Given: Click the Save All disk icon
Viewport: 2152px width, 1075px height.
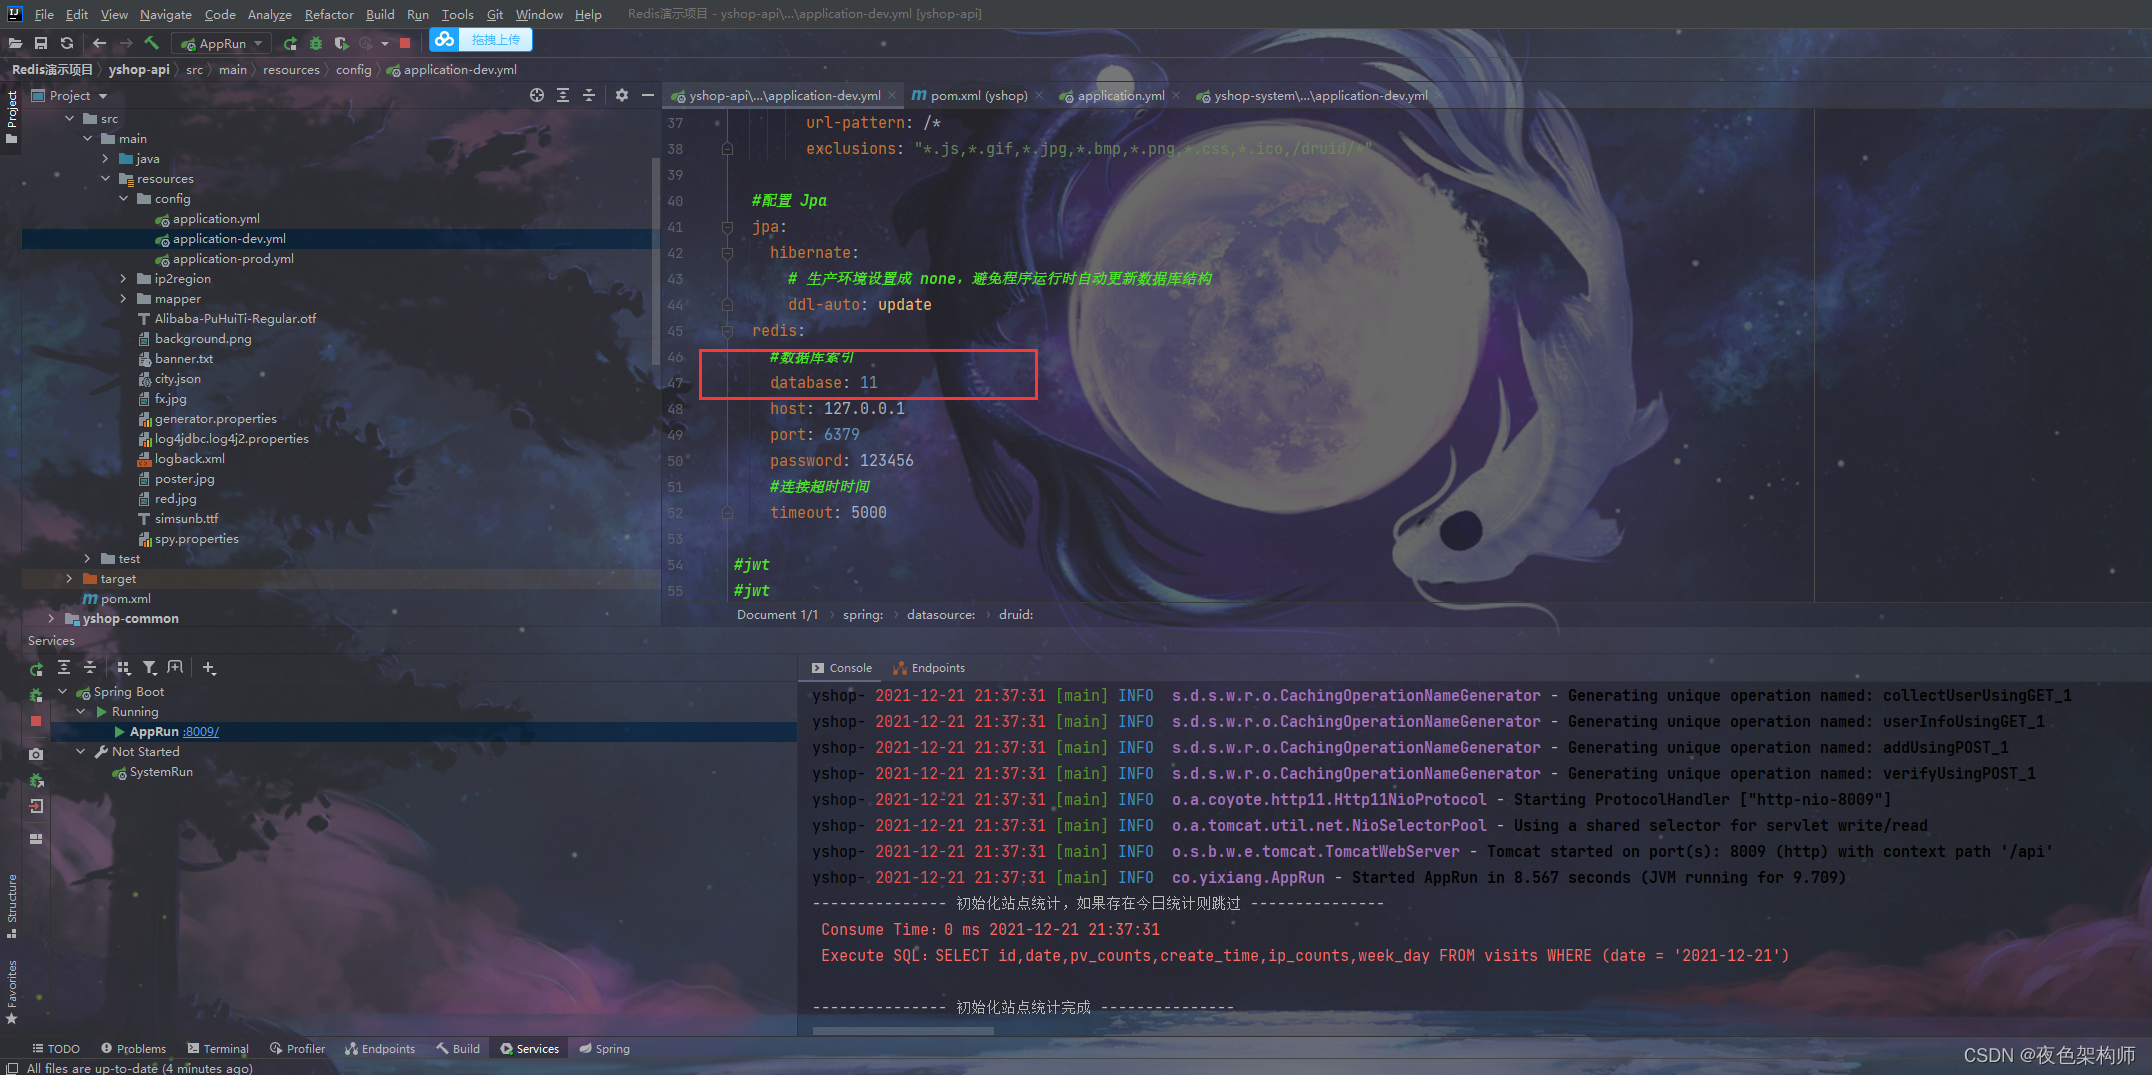Looking at the screenshot, I should coord(41,43).
